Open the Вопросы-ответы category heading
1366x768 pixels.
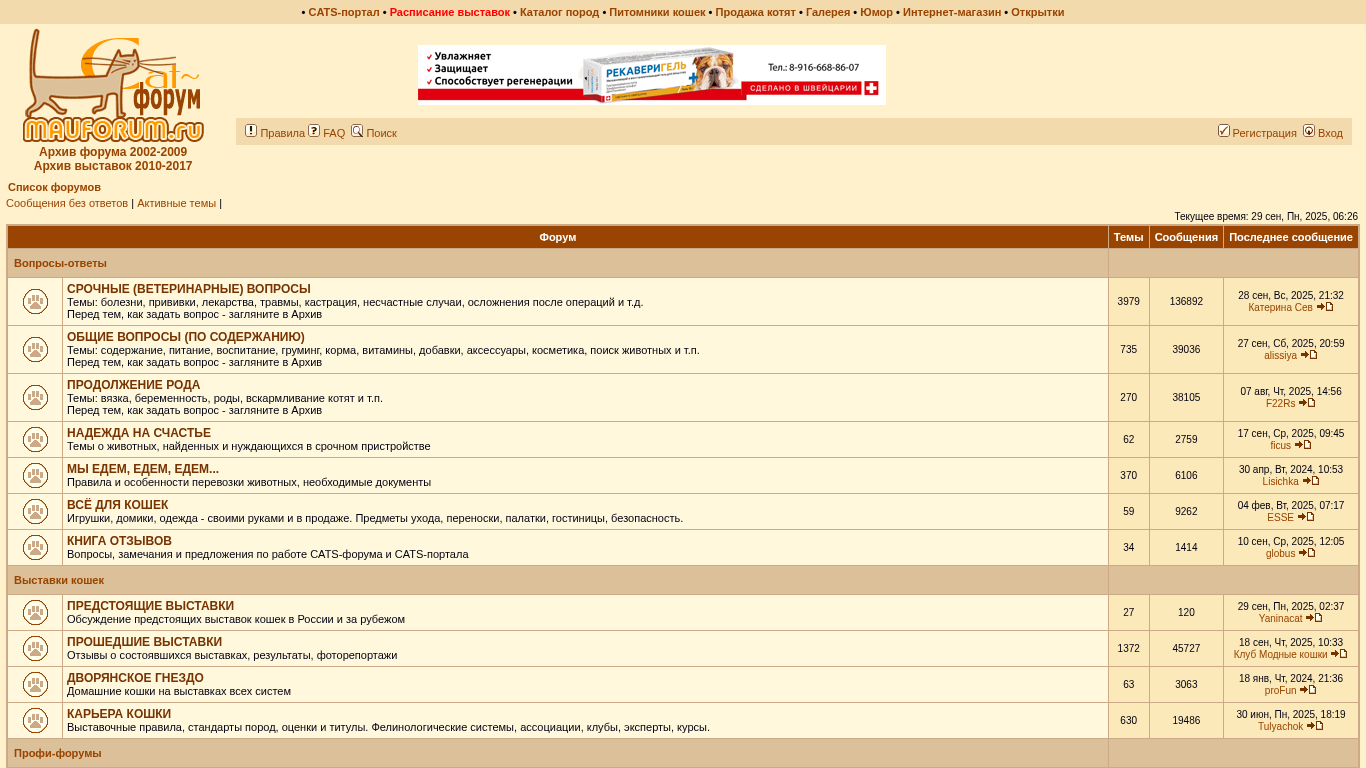coord(60,263)
